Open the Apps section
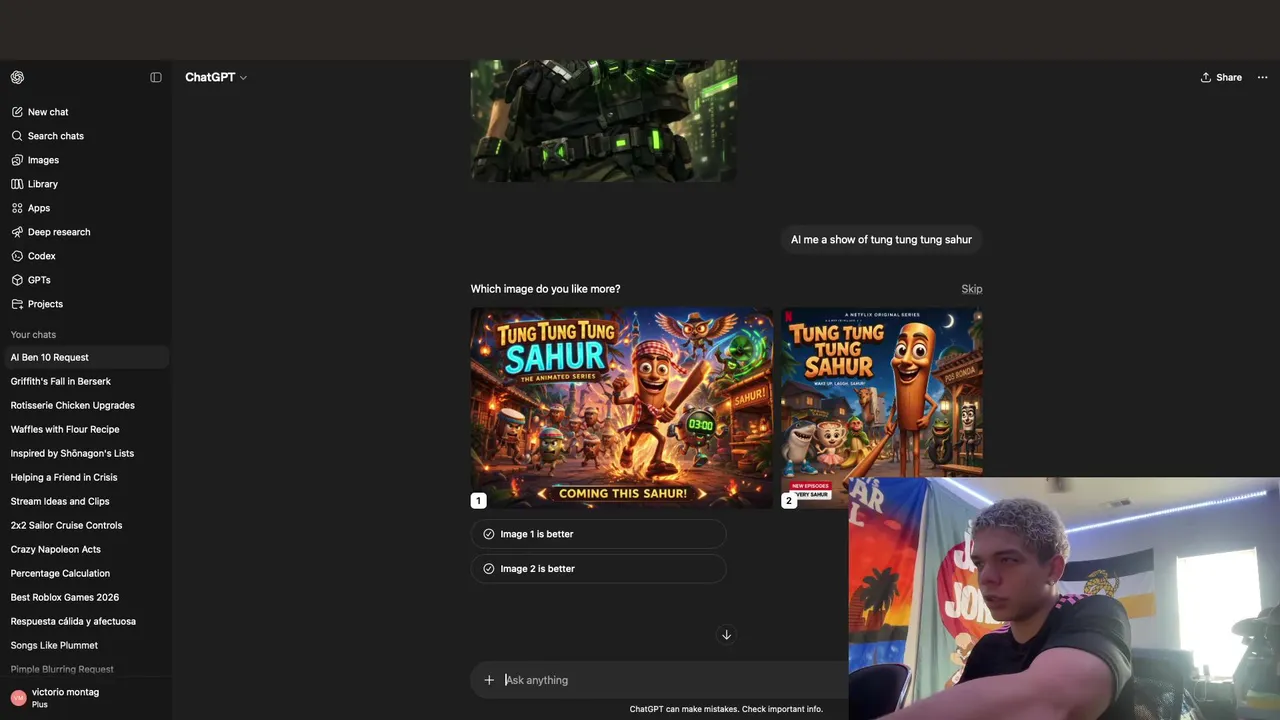Image resolution: width=1280 pixels, height=720 pixels. [x=86, y=208]
